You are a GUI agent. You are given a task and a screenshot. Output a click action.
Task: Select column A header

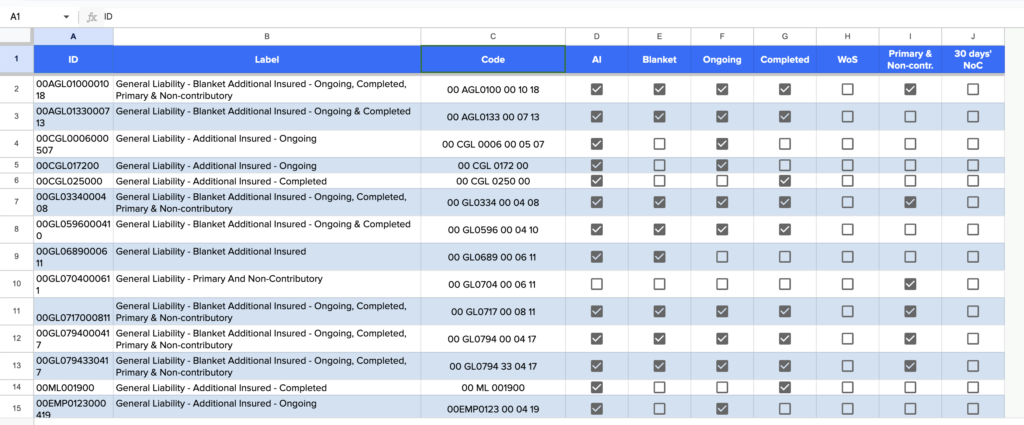(73, 37)
